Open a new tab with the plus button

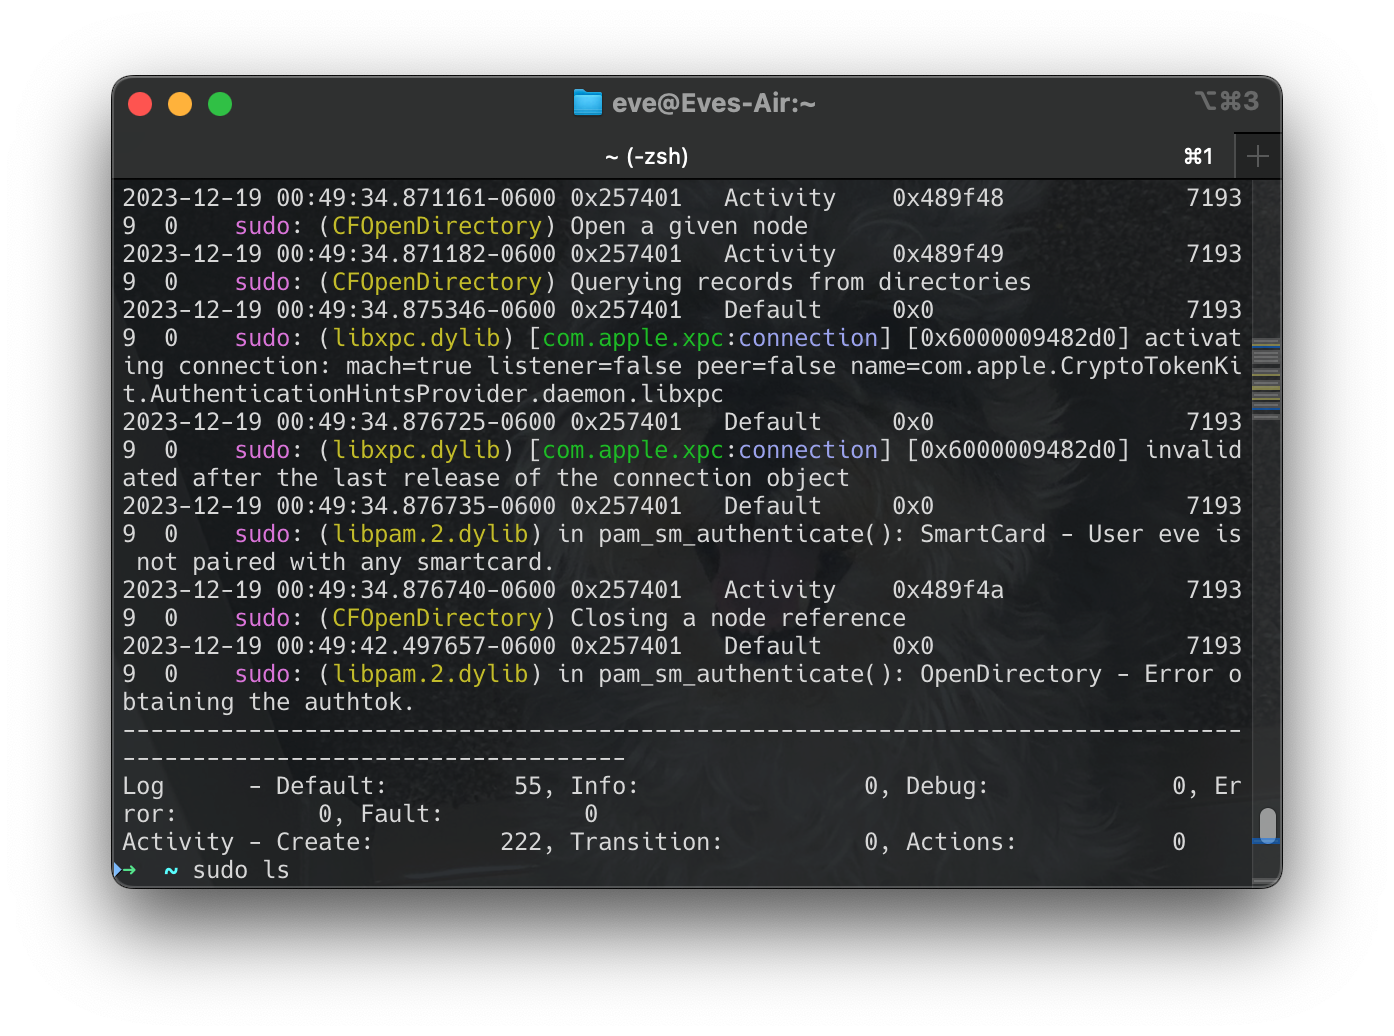(1259, 155)
